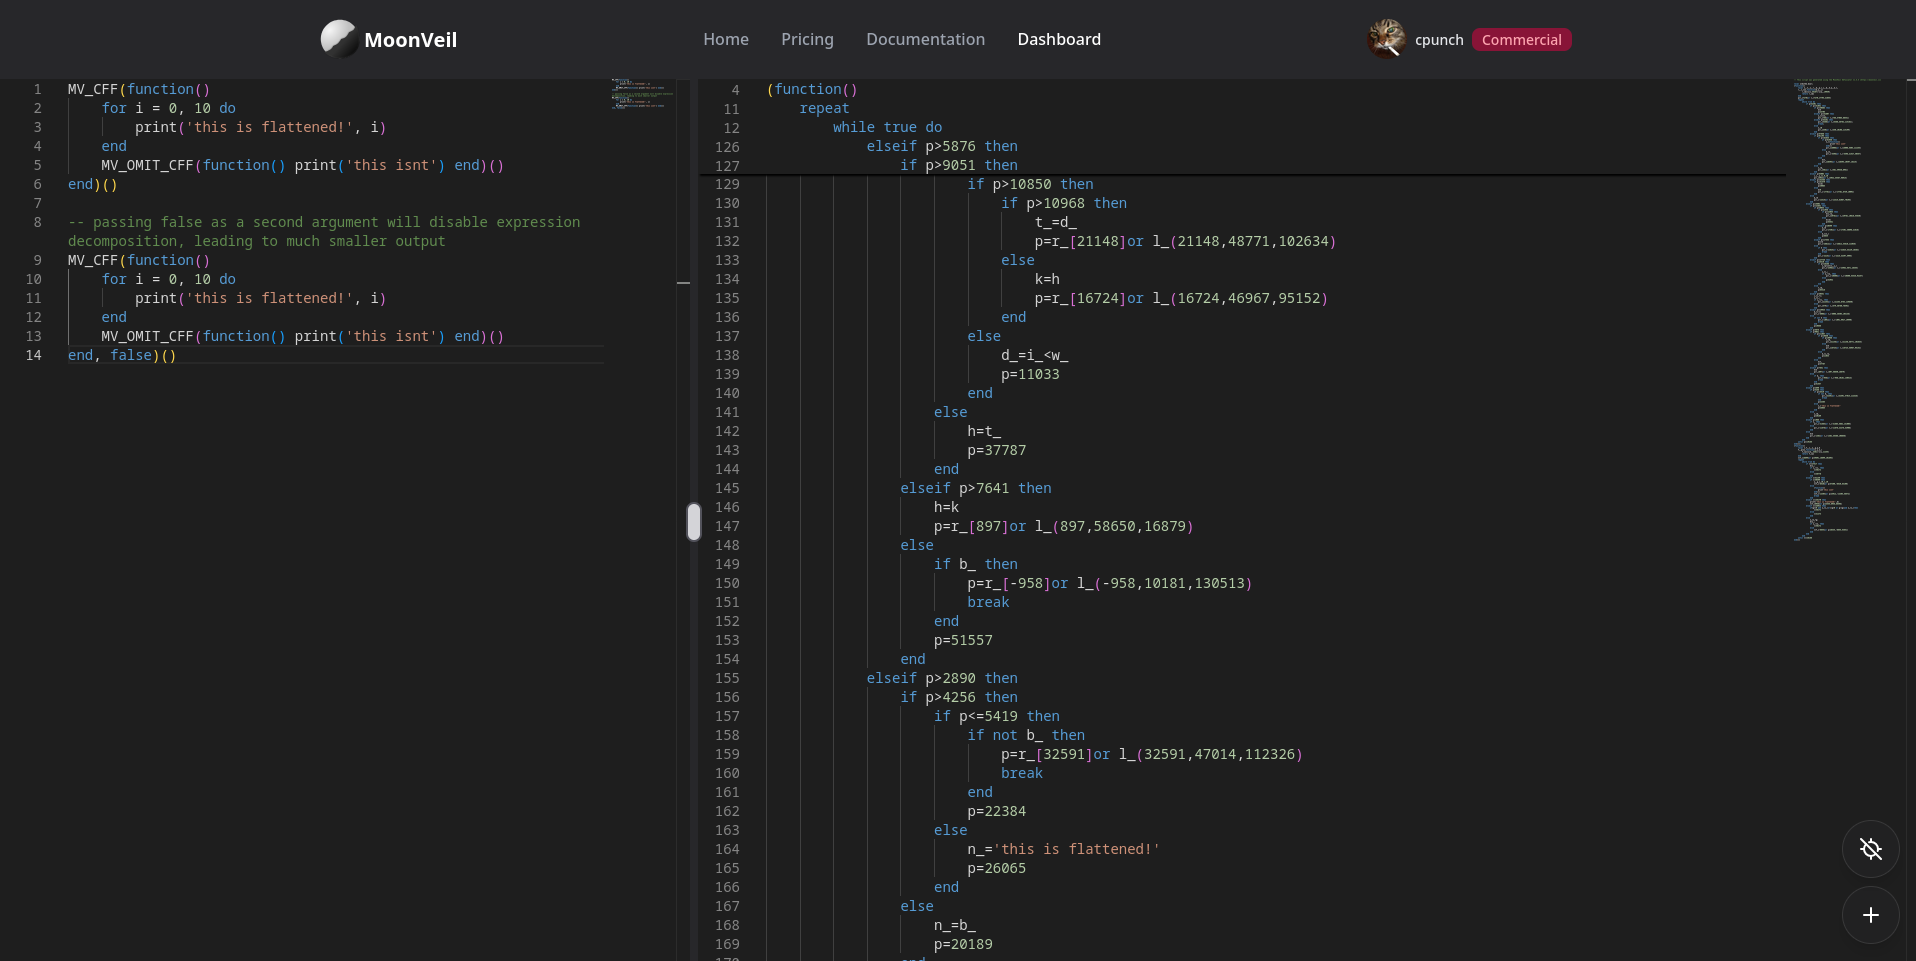Click output line n_='this is flattened!'
Image resolution: width=1916 pixels, height=961 pixels.
(1063, 849)
